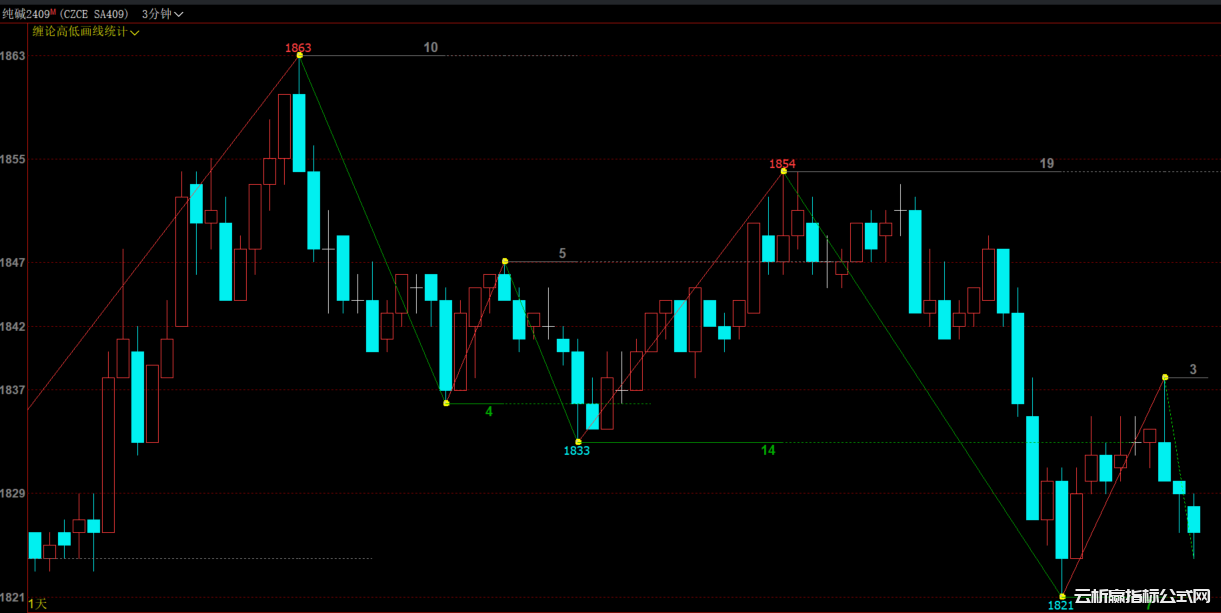This screenshot has width=1221, height=613.
Task: Open the 3分钟 period dropdown
Action: click(x=163, y=14)
